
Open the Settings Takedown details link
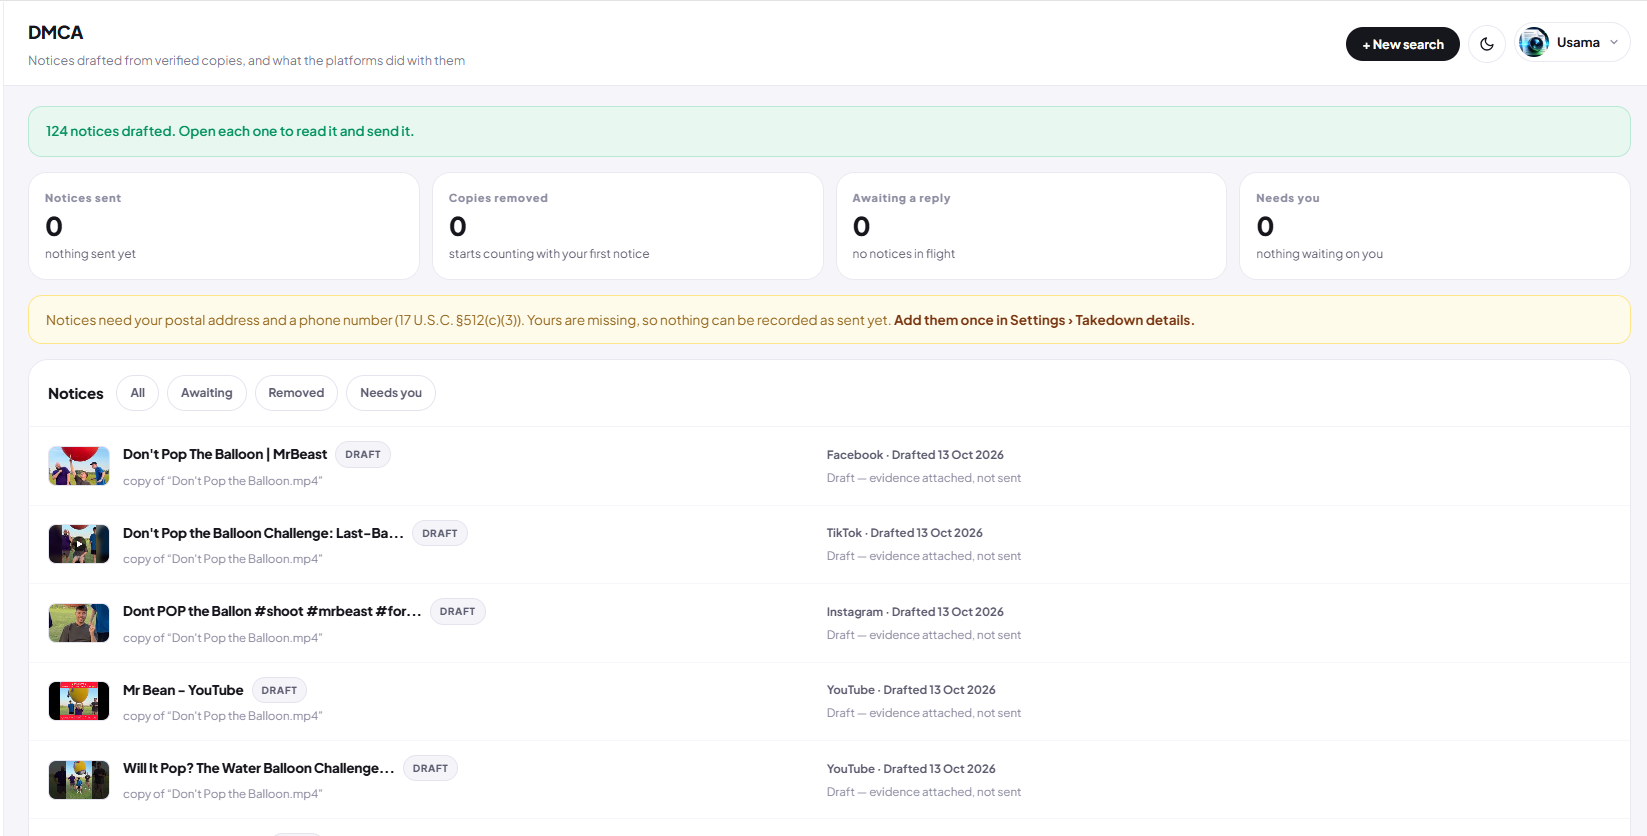1044,320
